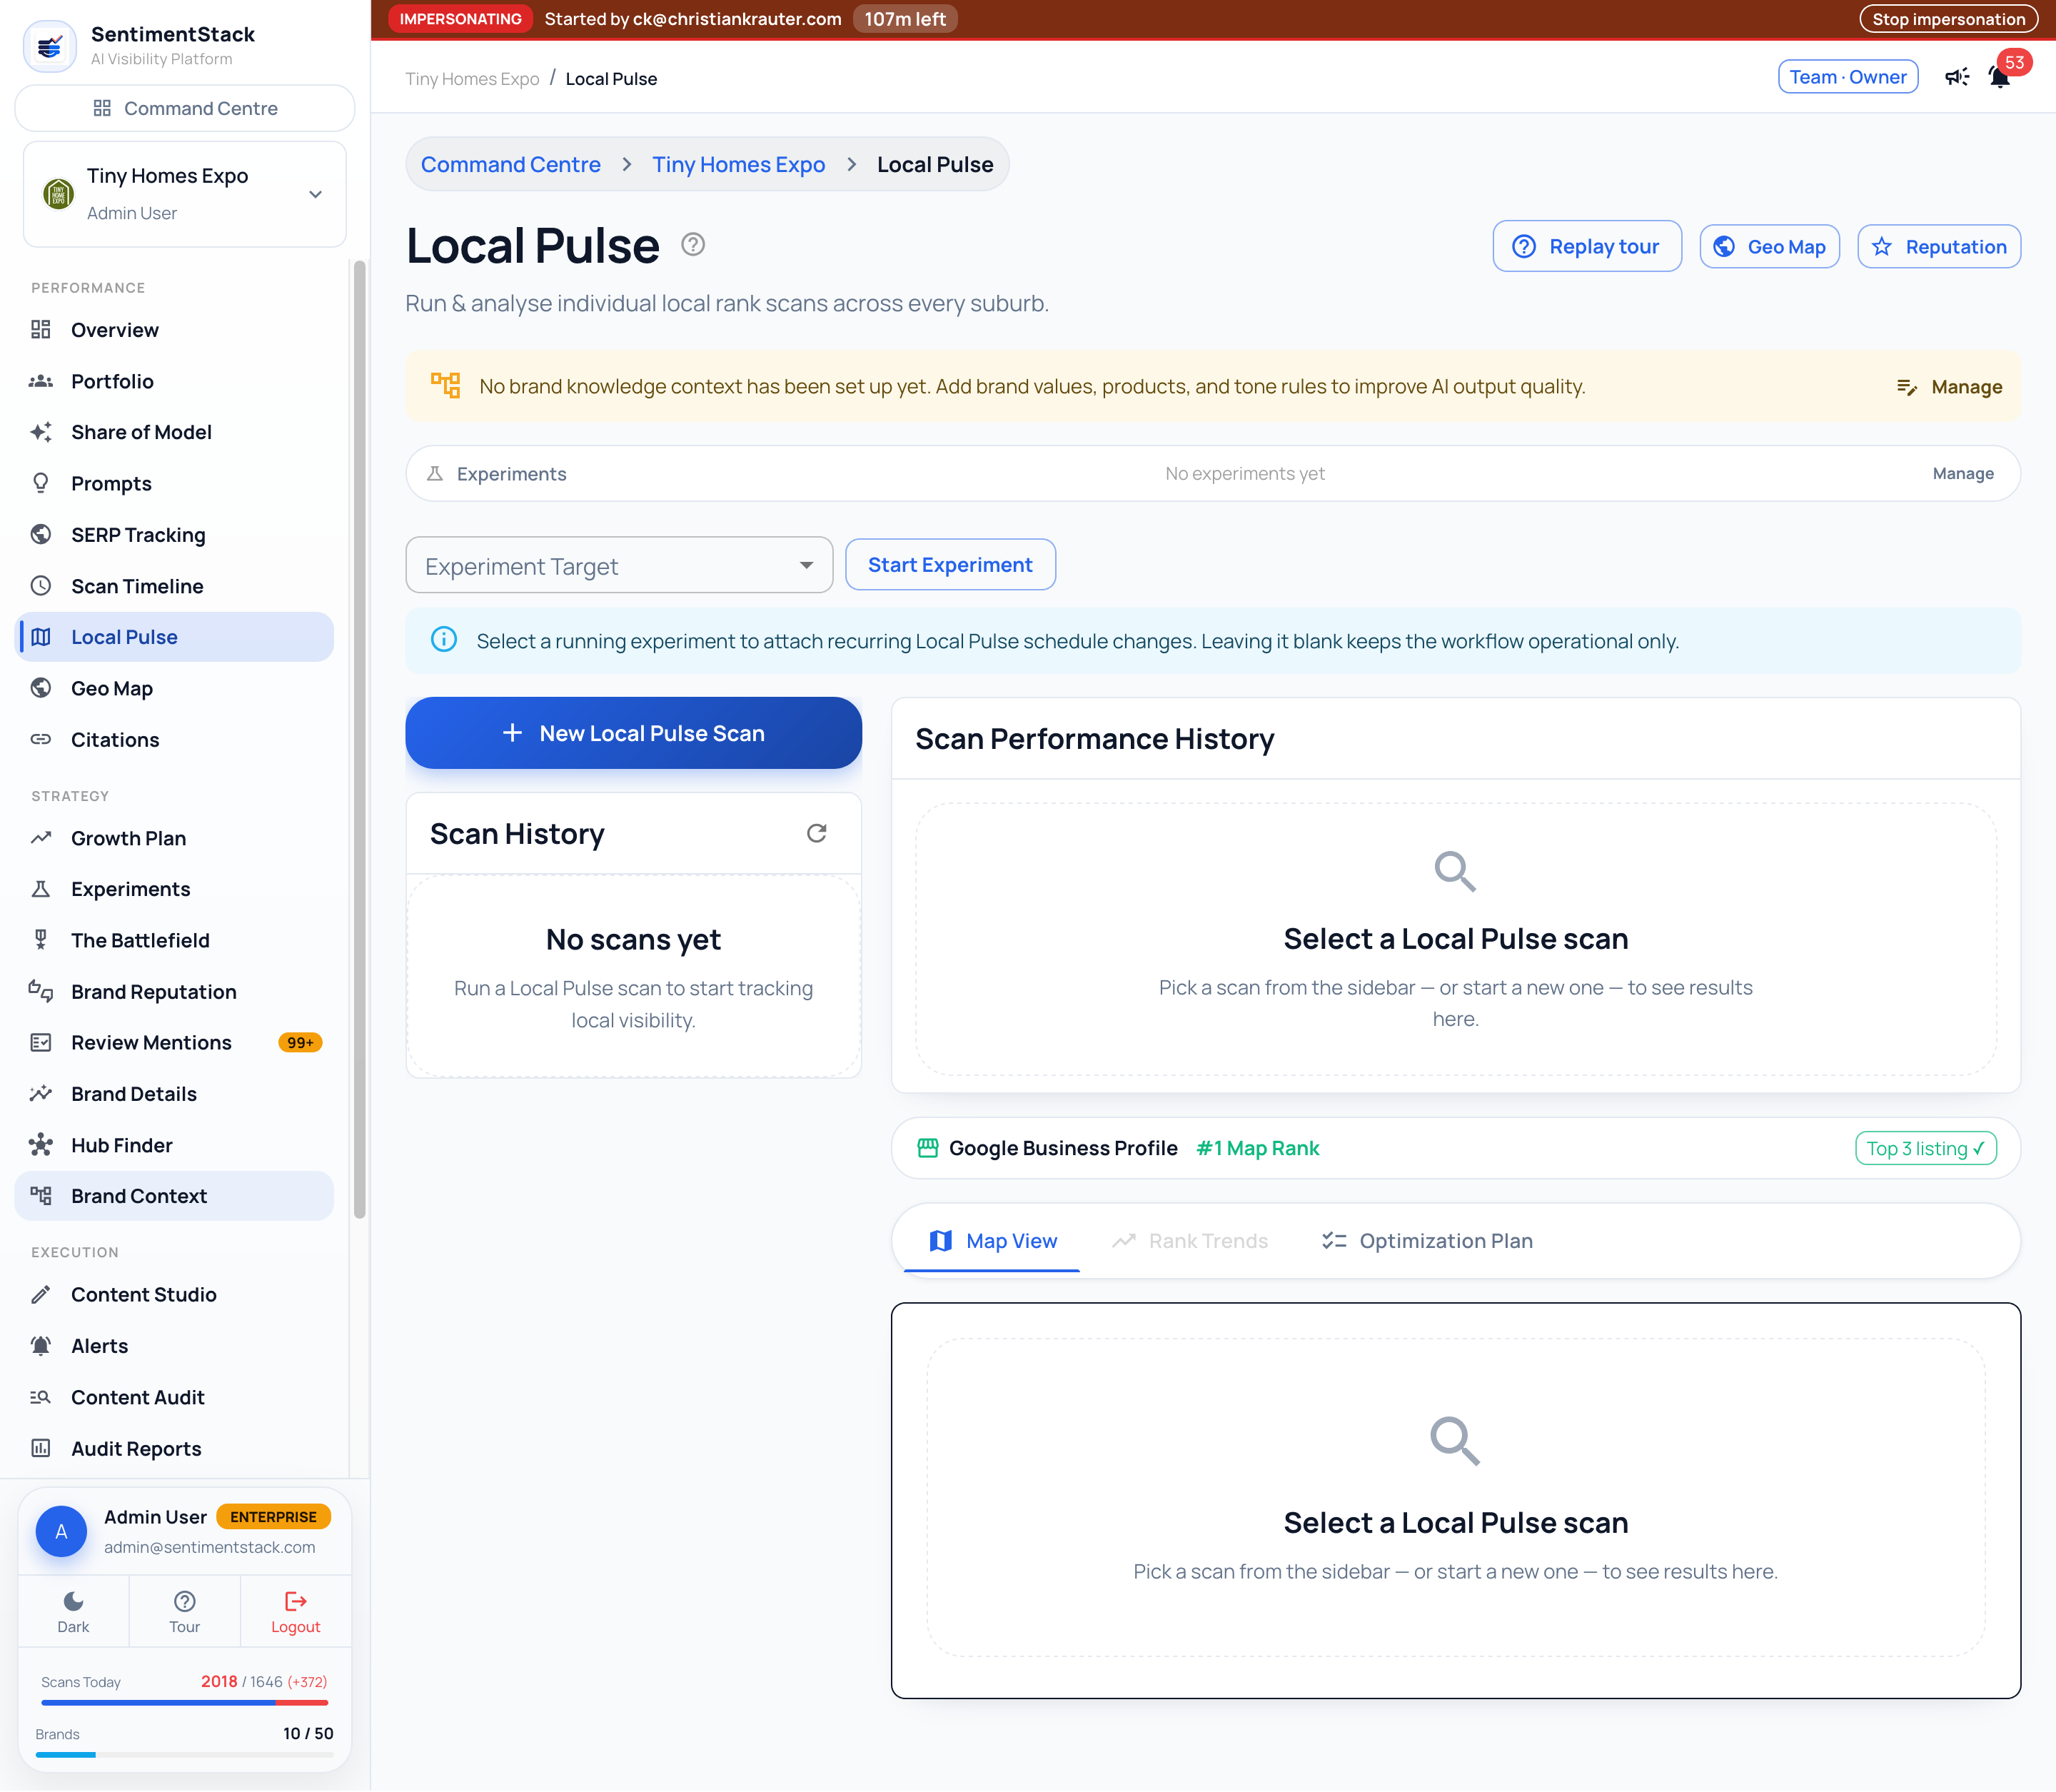Open the Experiment Target dropdown
Image resolution: width=2056 pixels, height=1792 pixels.
click(x=619, y=565)
